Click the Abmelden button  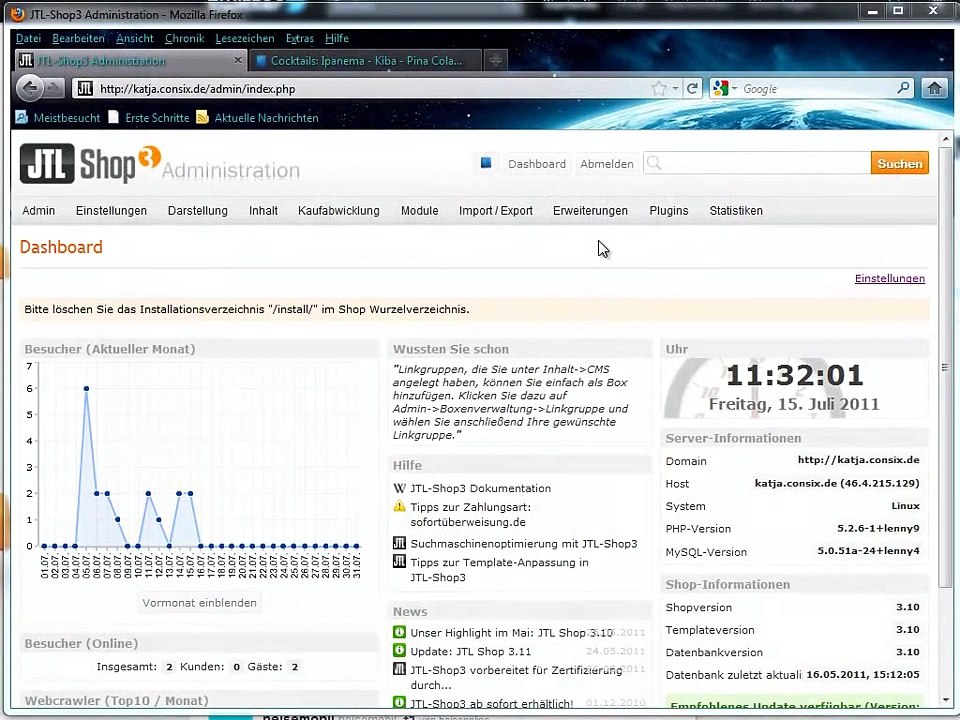point(607,163)
